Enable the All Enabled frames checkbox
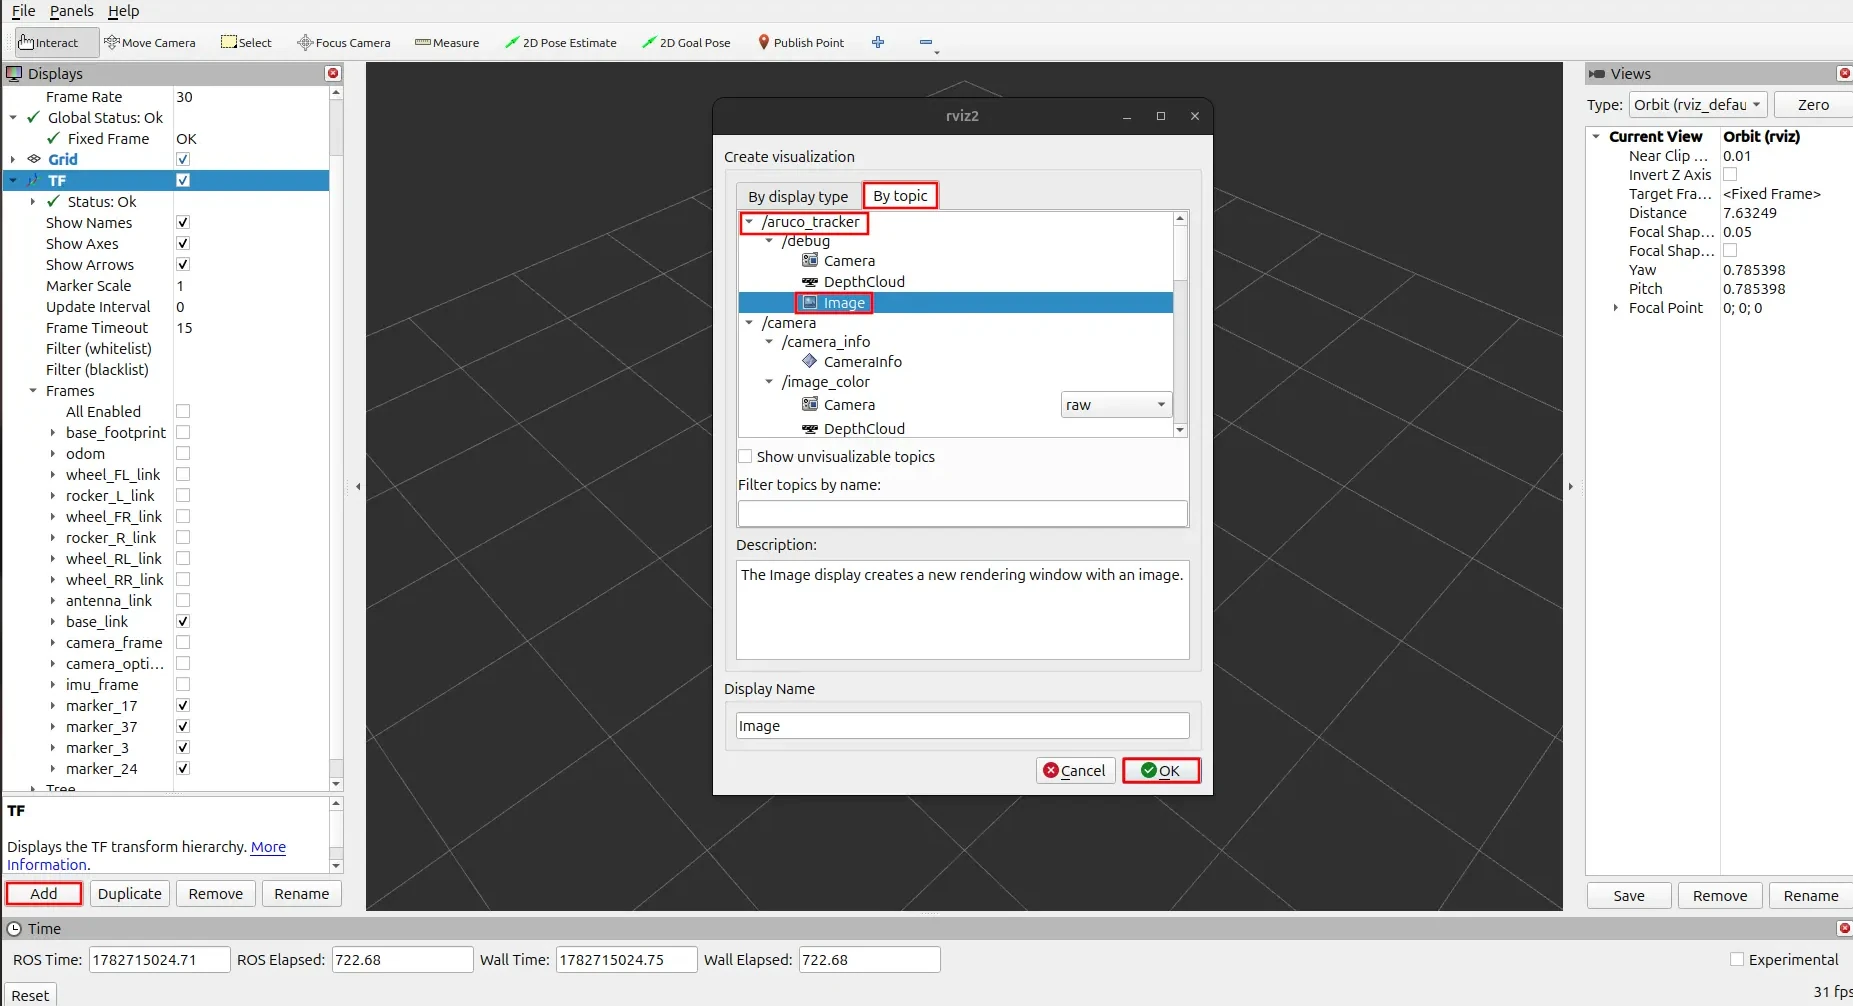This screenshot has width=1853, height=1006. [183, 411]
